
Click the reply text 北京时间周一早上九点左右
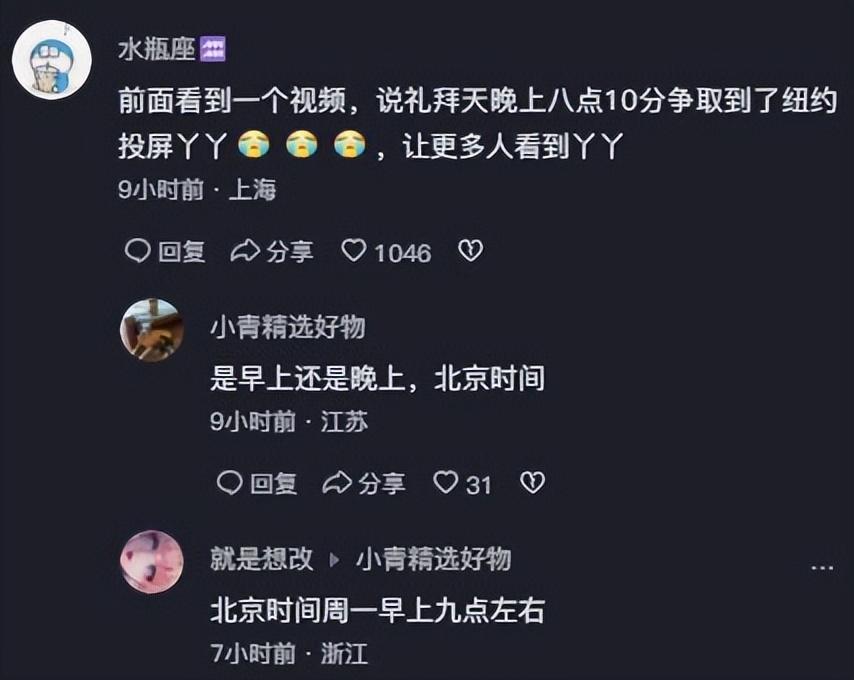(377, 610)
